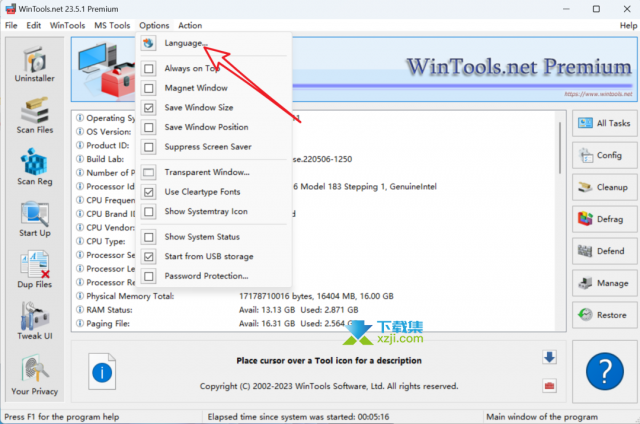Click the Cleanup button
640x424 pixels.
click(604, 187)
